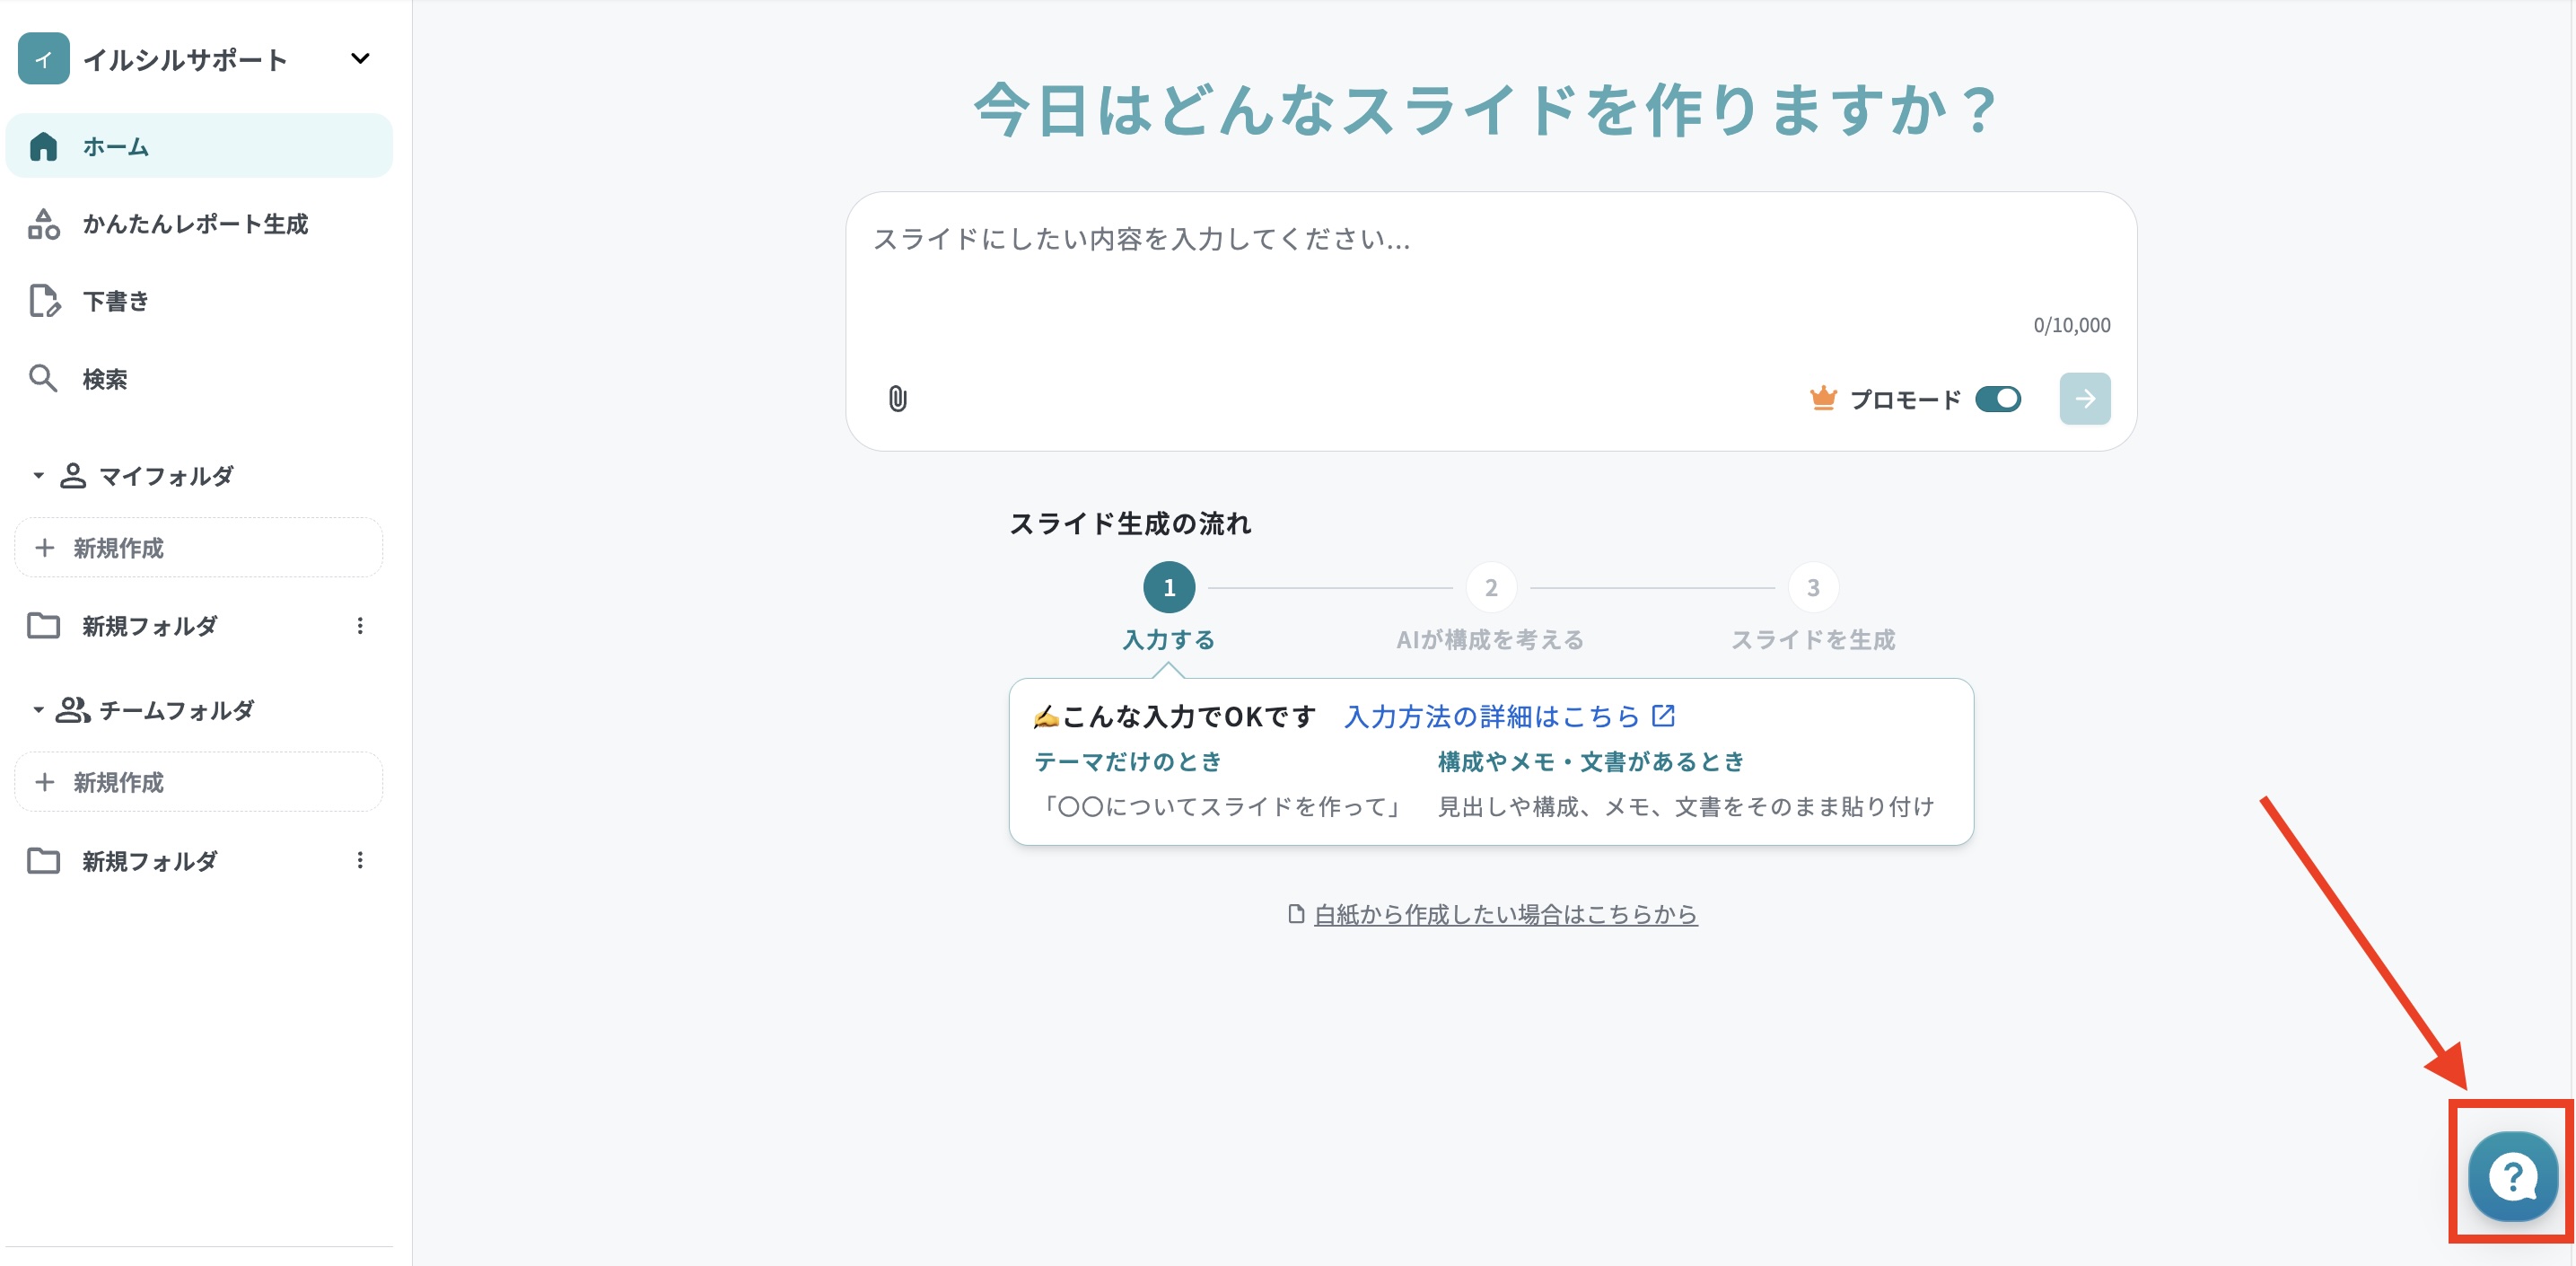Open the help chat question-mark button

coord(2513,1176)
